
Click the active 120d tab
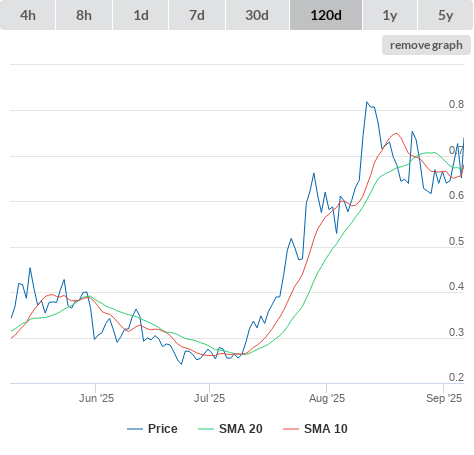click(326, 15)
